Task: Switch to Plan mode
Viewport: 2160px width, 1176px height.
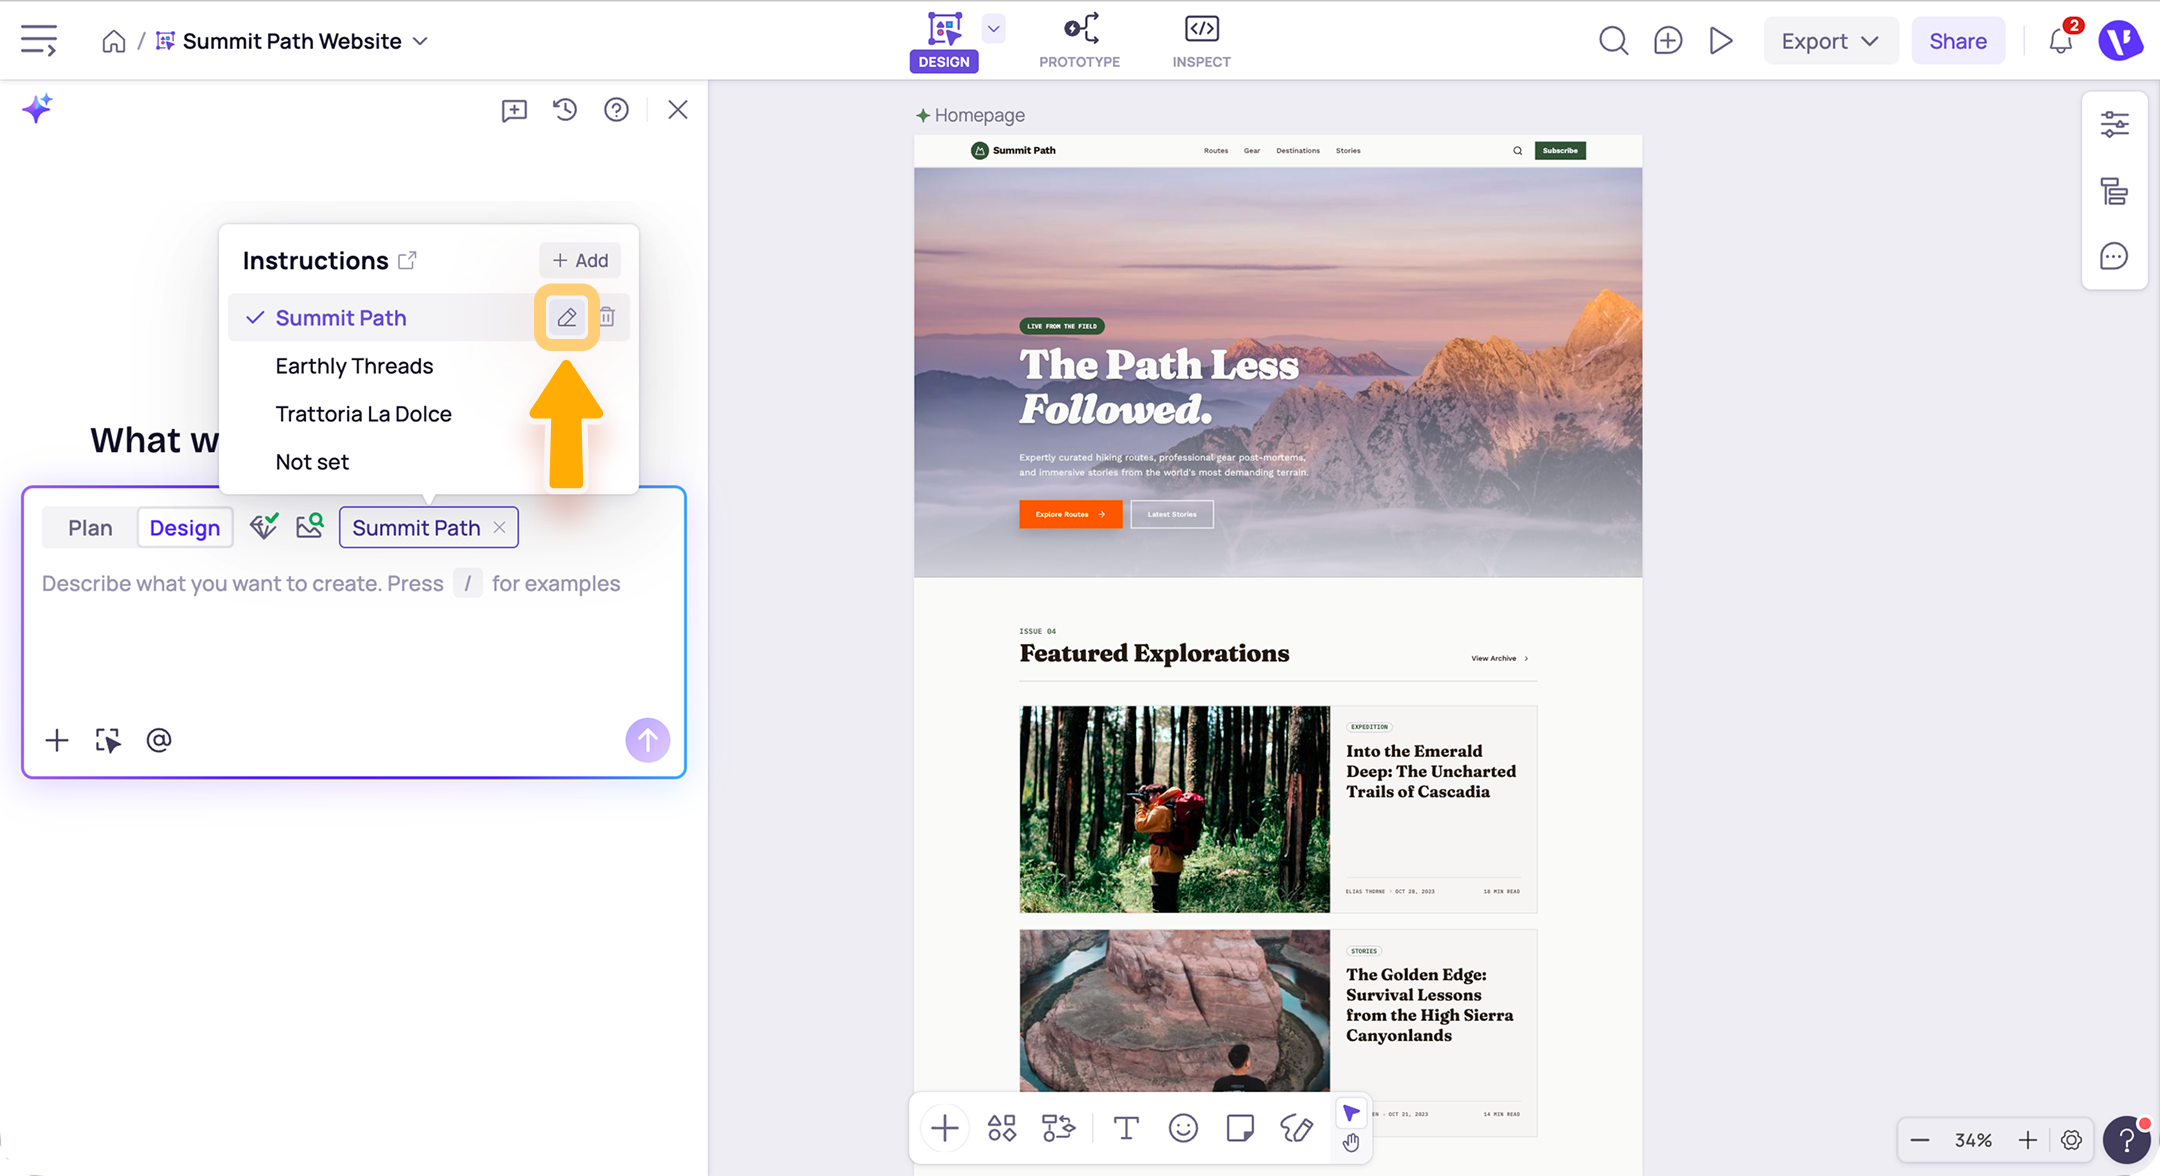Action: (90, 528)
